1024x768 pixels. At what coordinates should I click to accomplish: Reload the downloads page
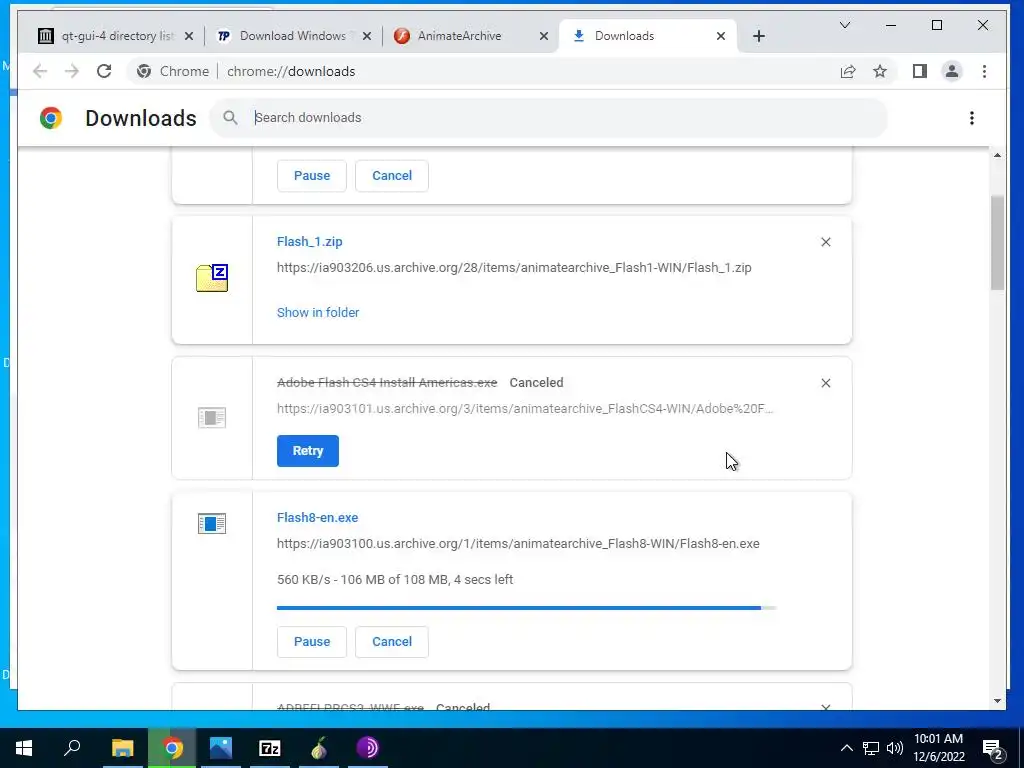coord(104,71)
